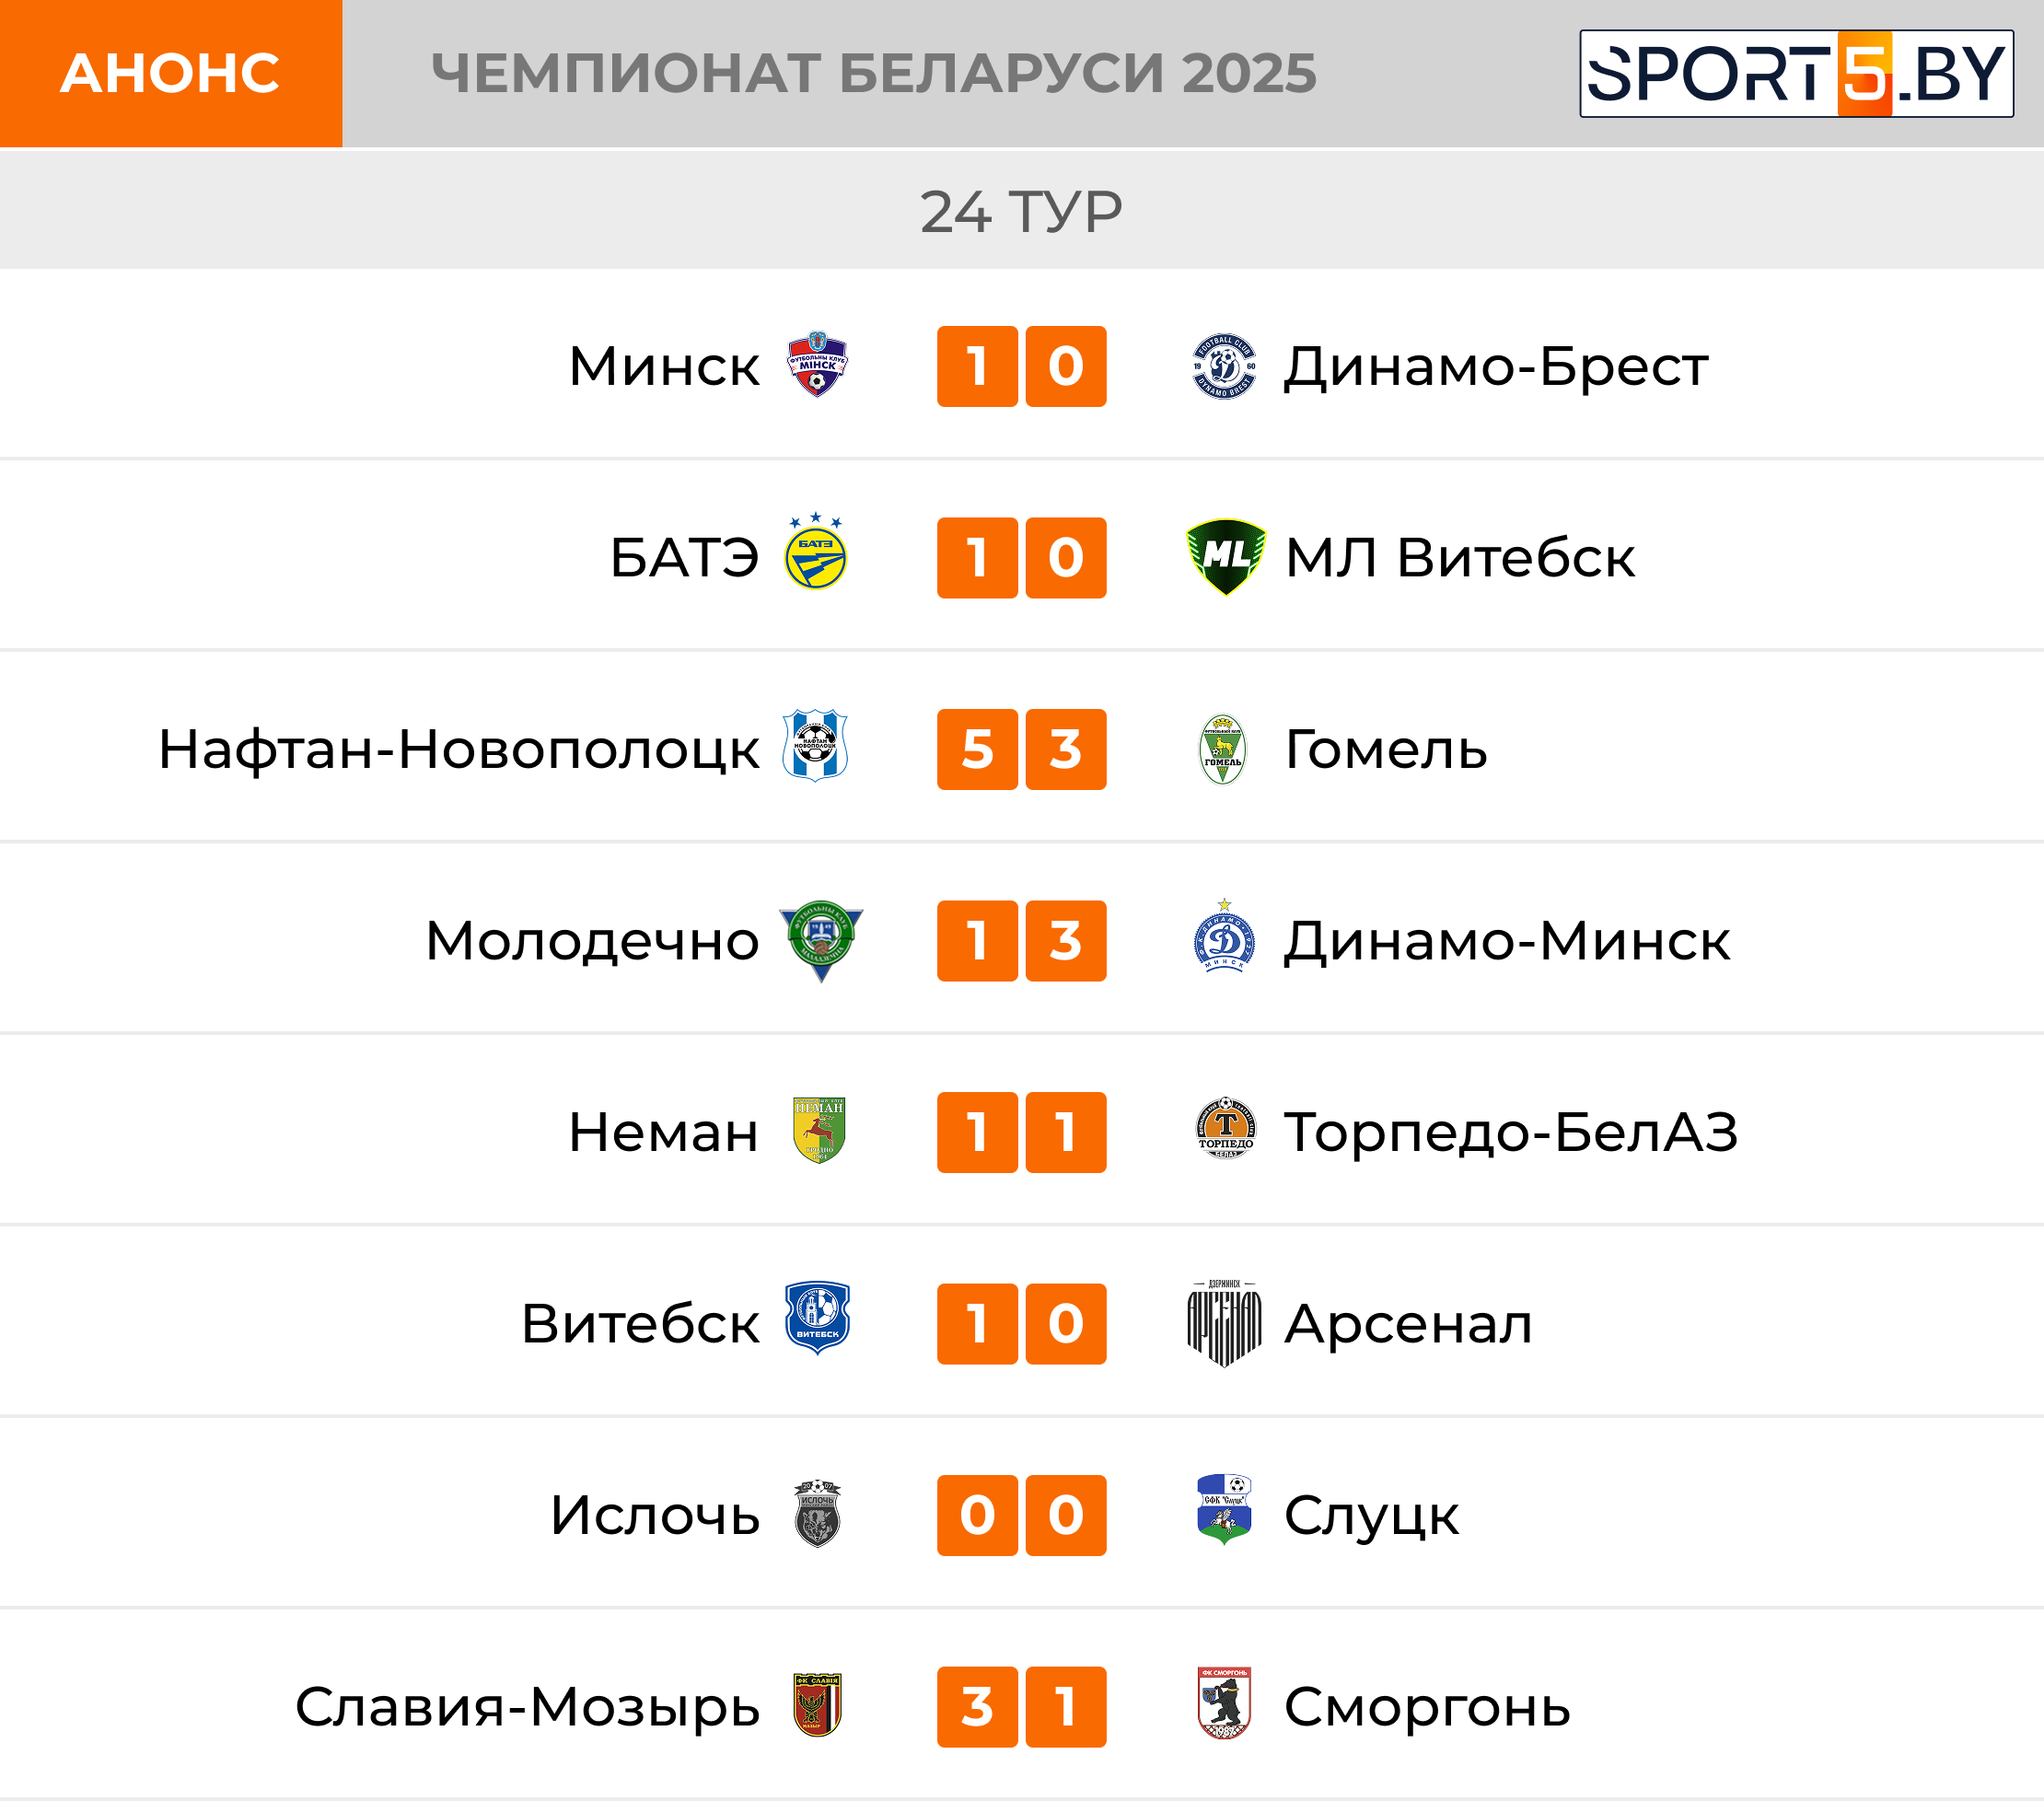Click the Smorgon club crest
Image resolution: width=2044 pixels, height=1801 pixels.
1224,1703
